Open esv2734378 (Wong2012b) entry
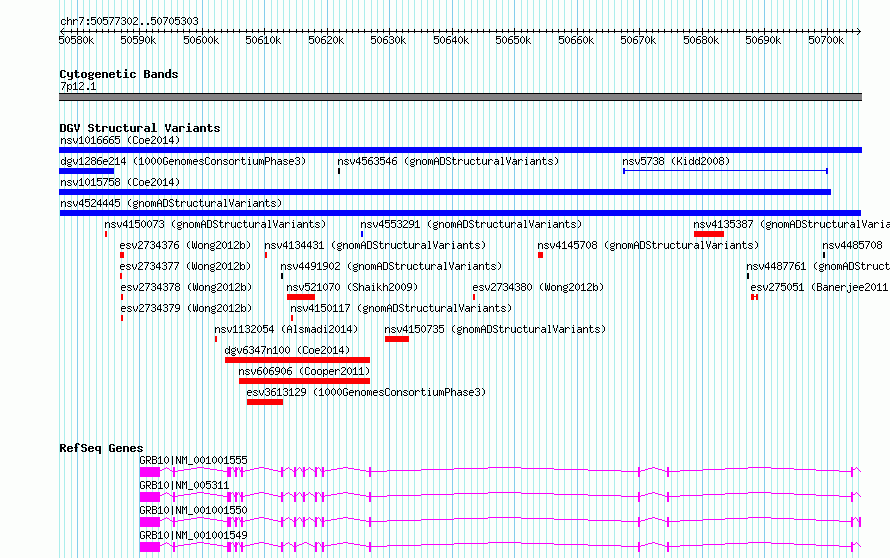Screen dimensions: 890x558 [186, 287]
